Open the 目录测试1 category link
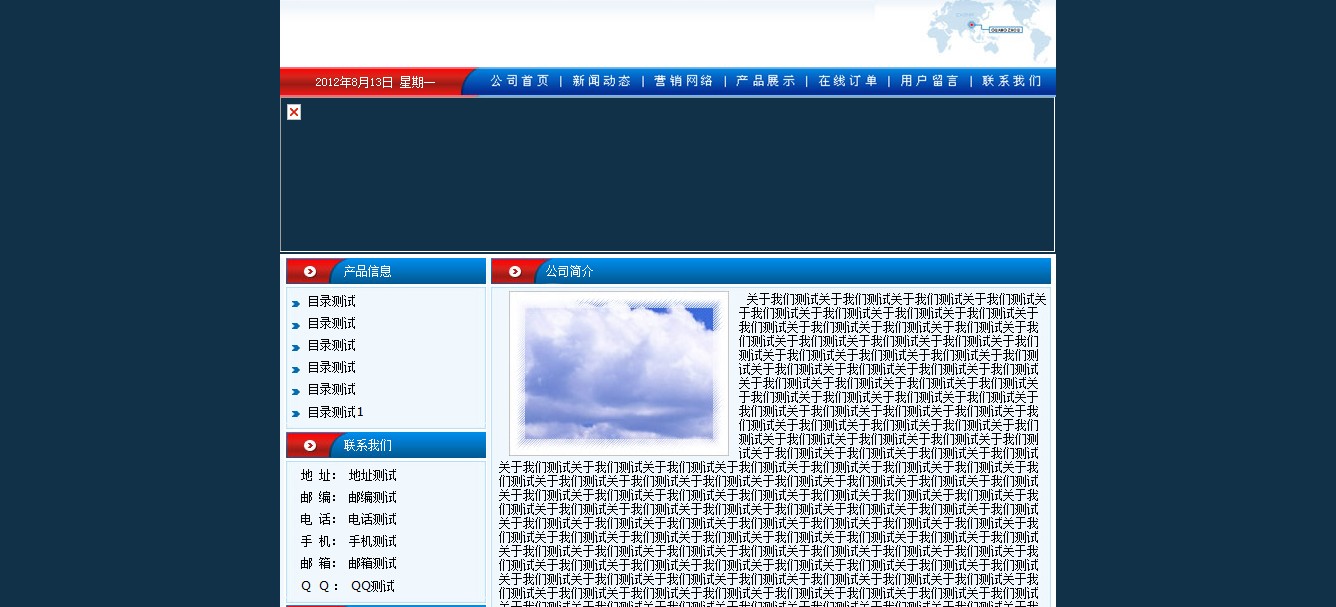The image size is (1336, 607). 336,412
